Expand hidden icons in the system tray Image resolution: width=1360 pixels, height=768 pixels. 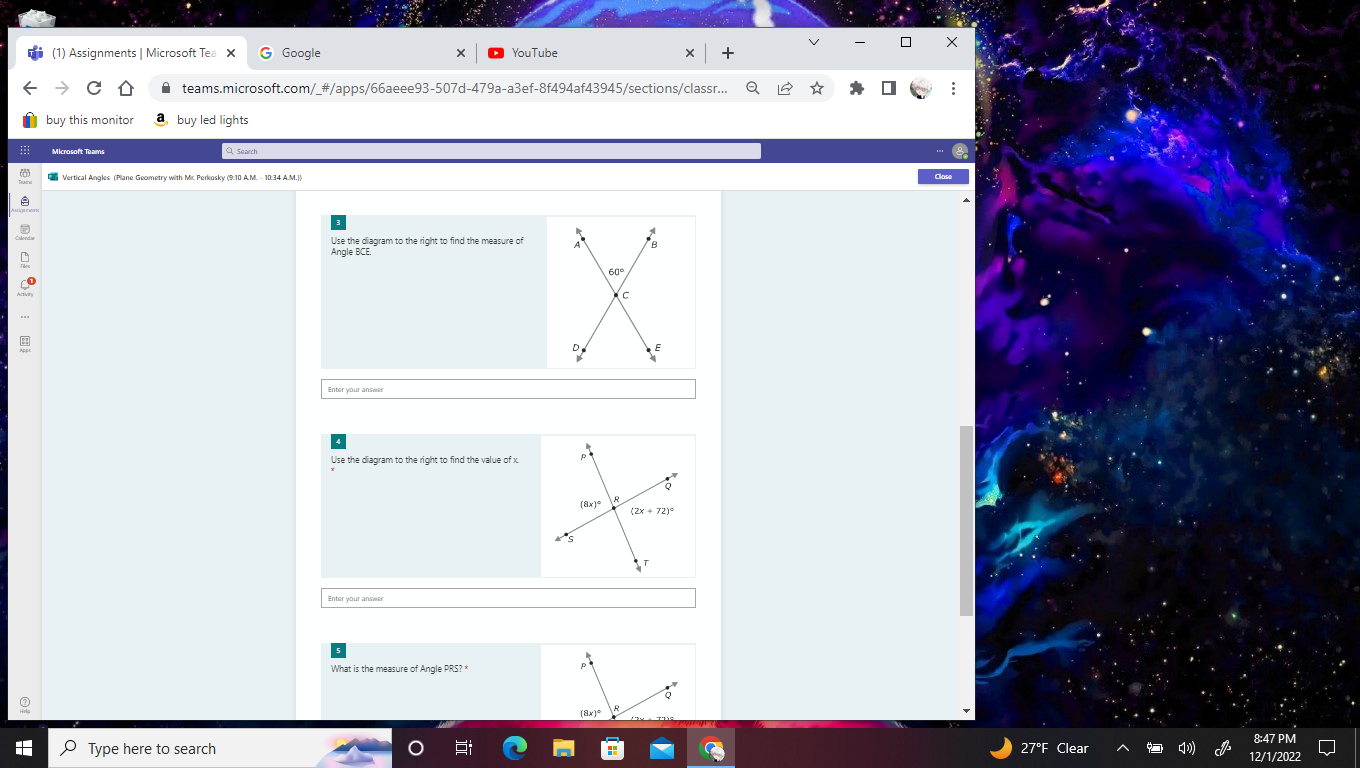[1122, 748]
